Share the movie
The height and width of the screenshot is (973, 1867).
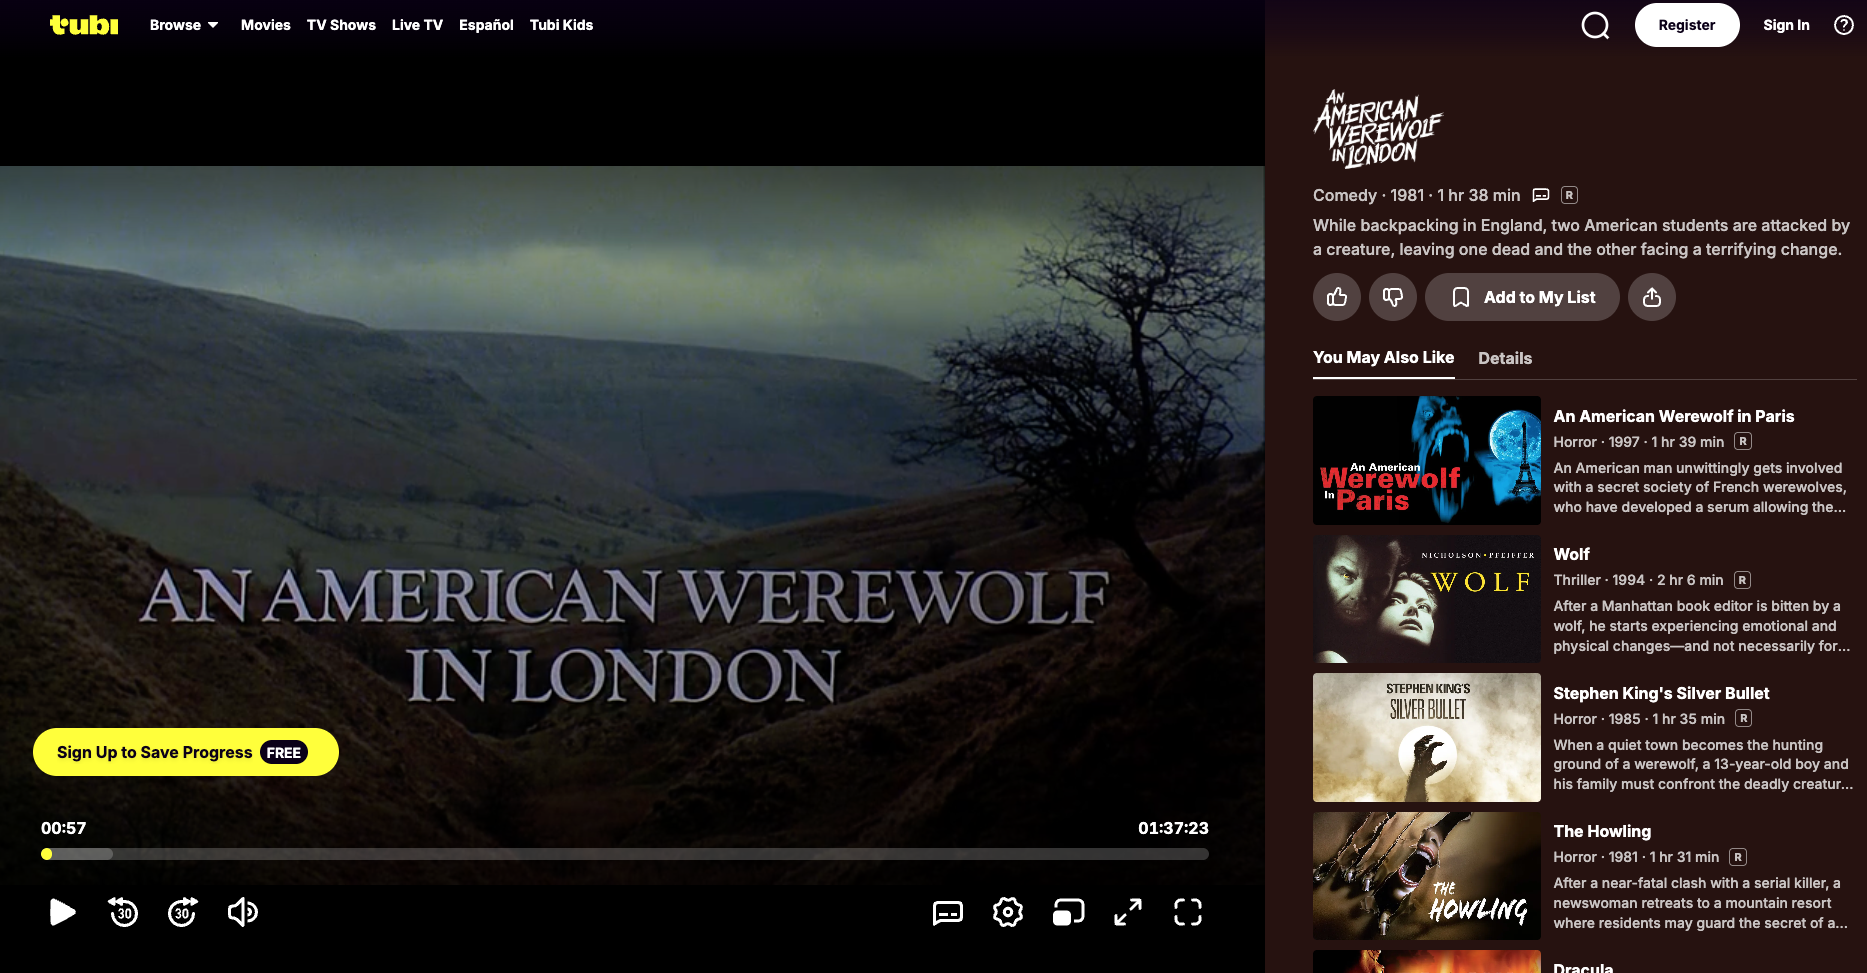1652,297
